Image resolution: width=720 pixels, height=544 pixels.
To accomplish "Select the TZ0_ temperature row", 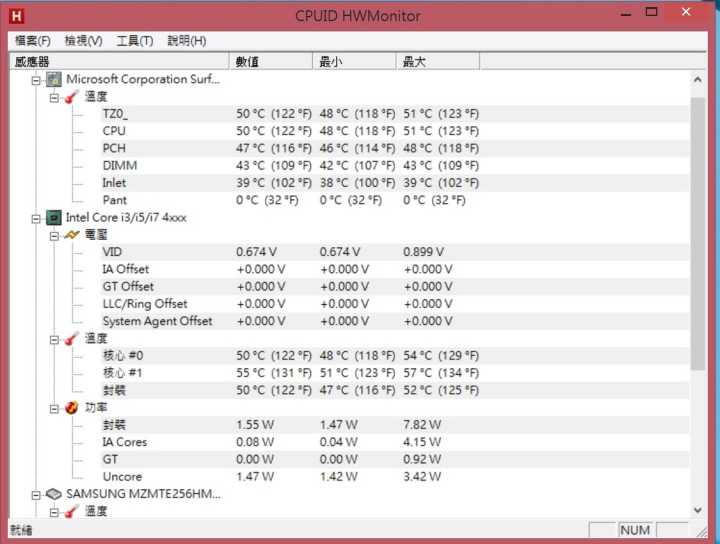I will point(395,114).
